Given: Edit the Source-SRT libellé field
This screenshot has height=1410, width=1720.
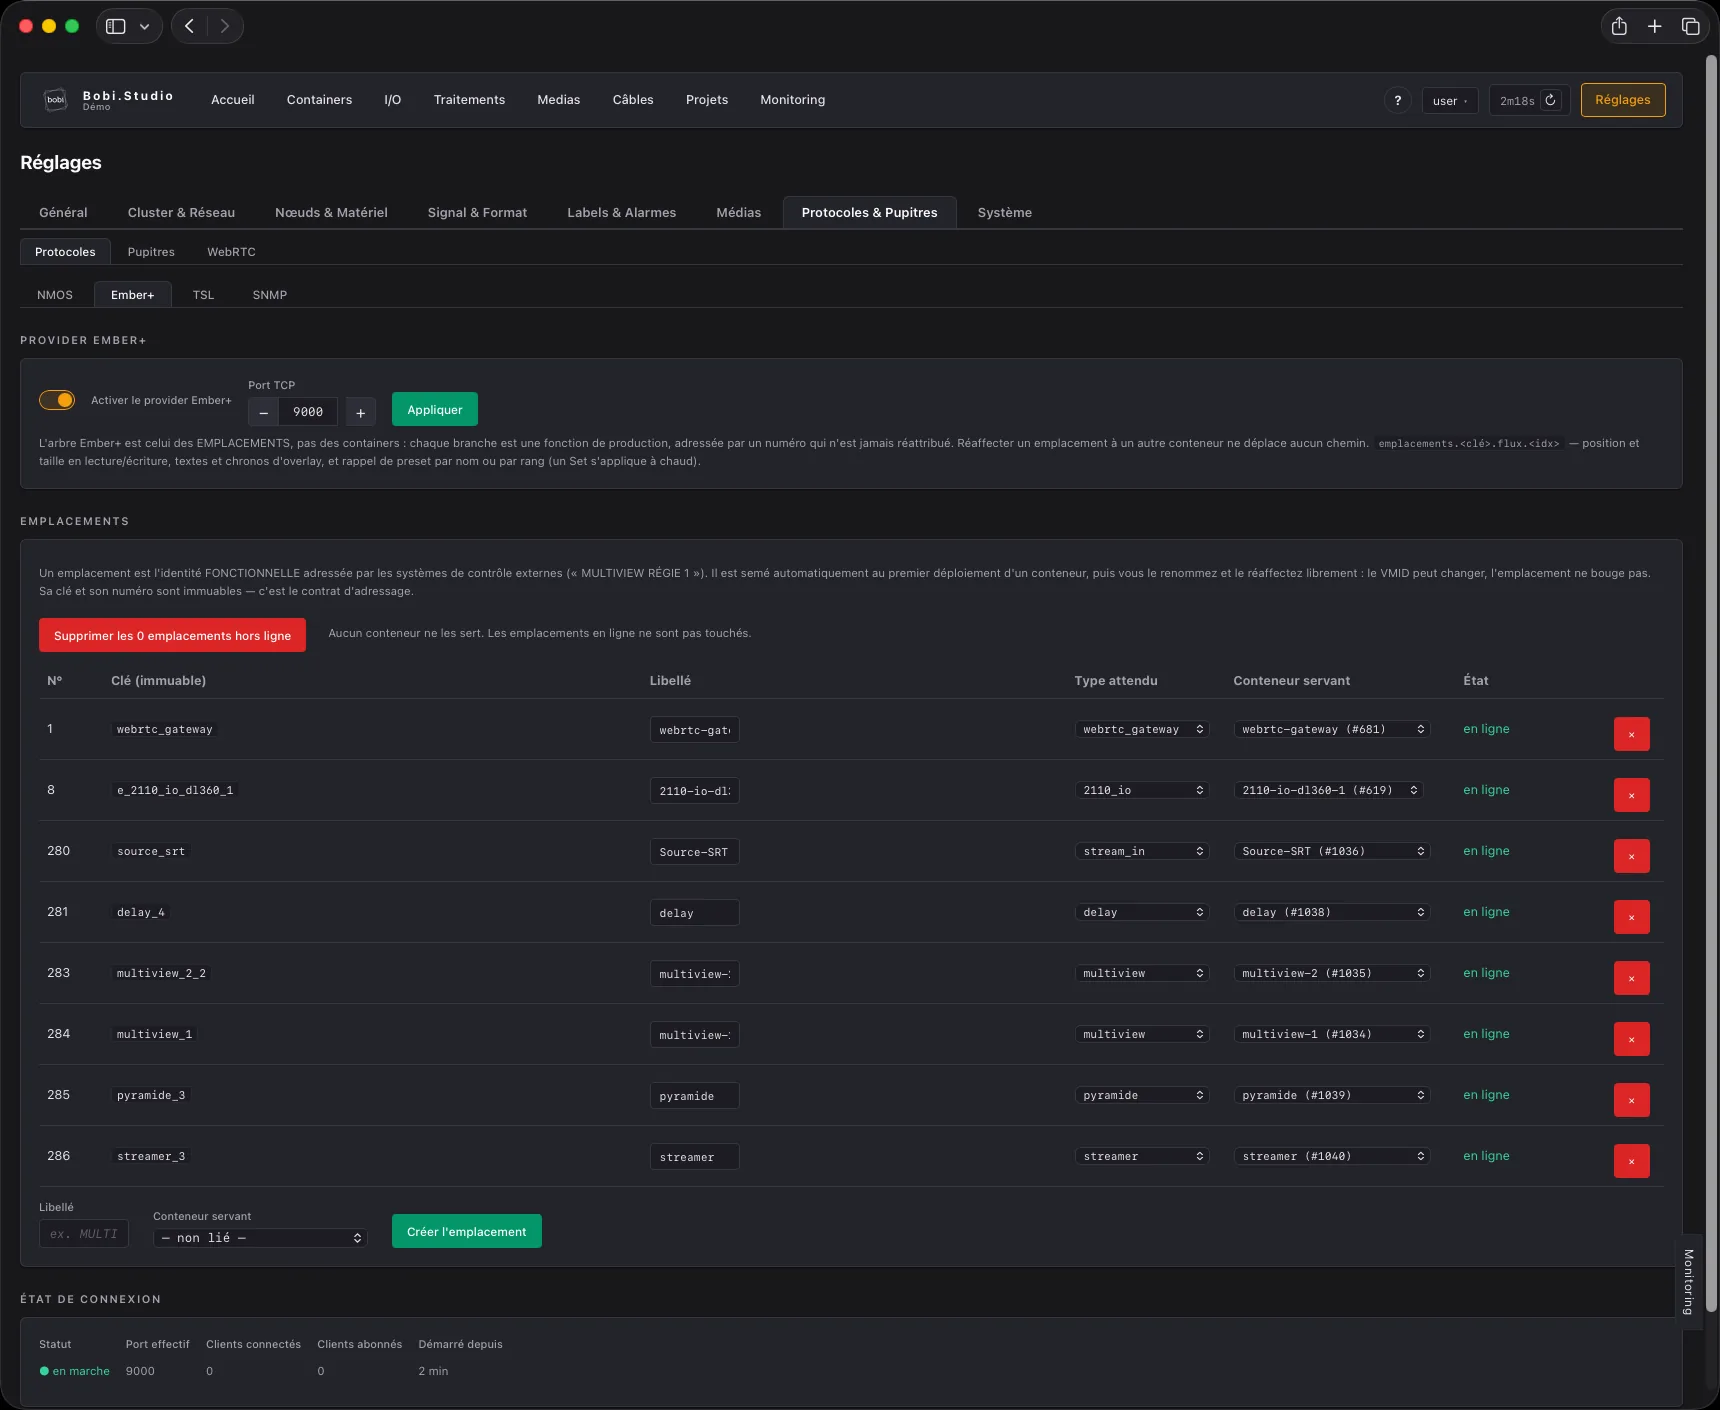Looking at the screenshot, I should pyautogui.click(x=694, y=852).
